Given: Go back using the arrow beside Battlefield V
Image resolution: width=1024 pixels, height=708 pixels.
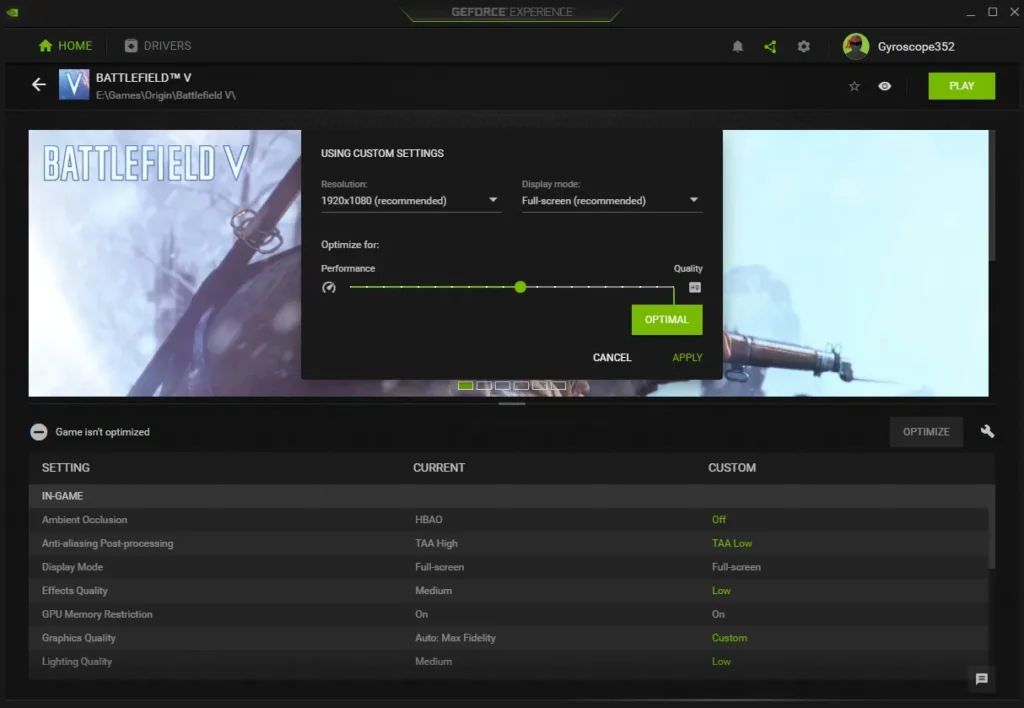Looking at the screenshot, I should [x=39, y=85].
